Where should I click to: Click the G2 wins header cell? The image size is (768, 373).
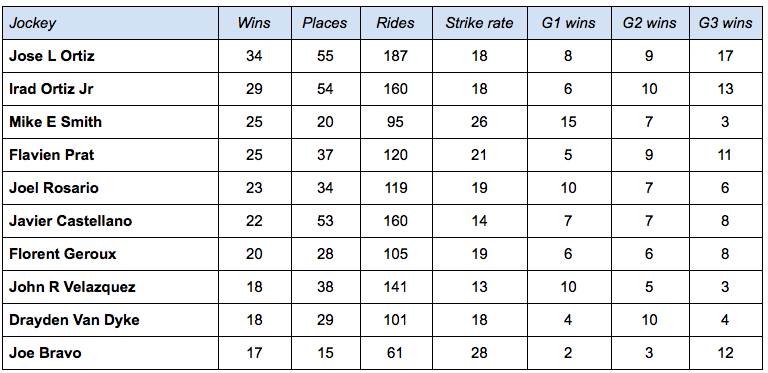point(650,23)
